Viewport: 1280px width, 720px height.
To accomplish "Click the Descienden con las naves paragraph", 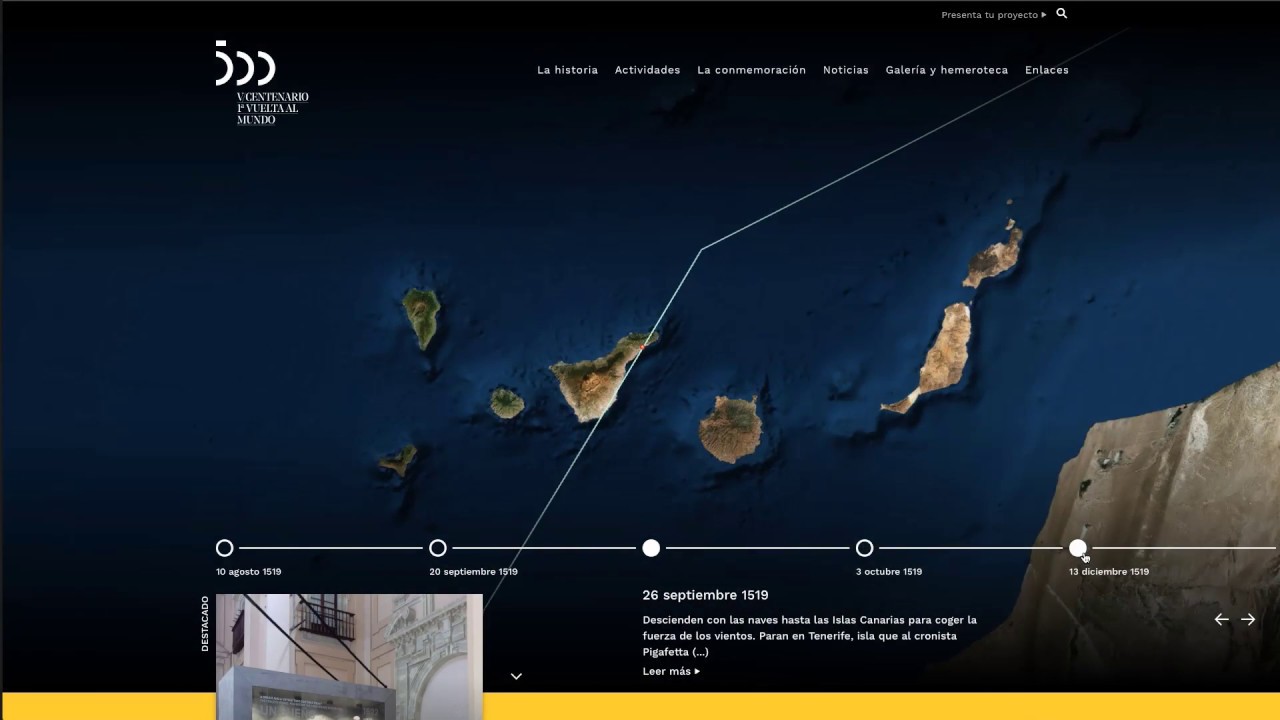I will pyautogui.click(x=810, y=636).
